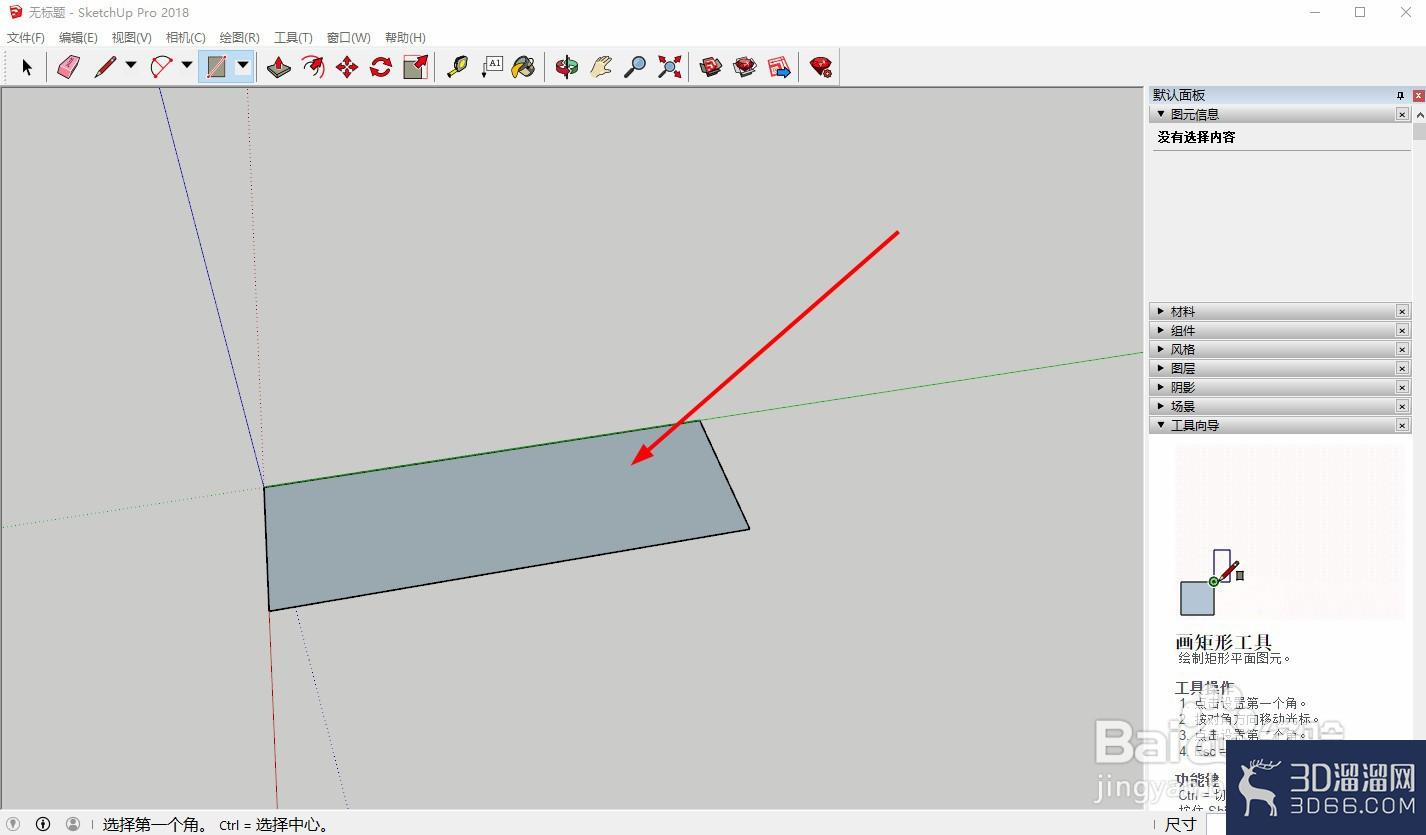Expand the 风格 panel
This screenshot has width=1426, height=835.
click(x=1161, y=349)
